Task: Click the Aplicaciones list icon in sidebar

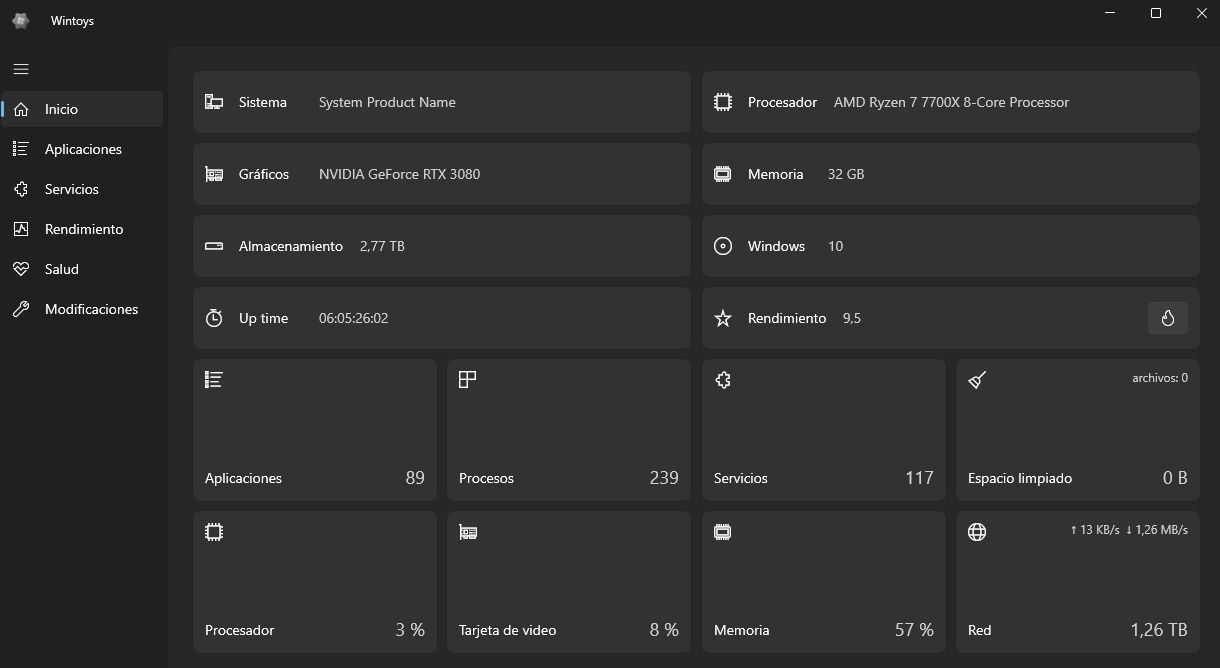Action: pos(21,149)
